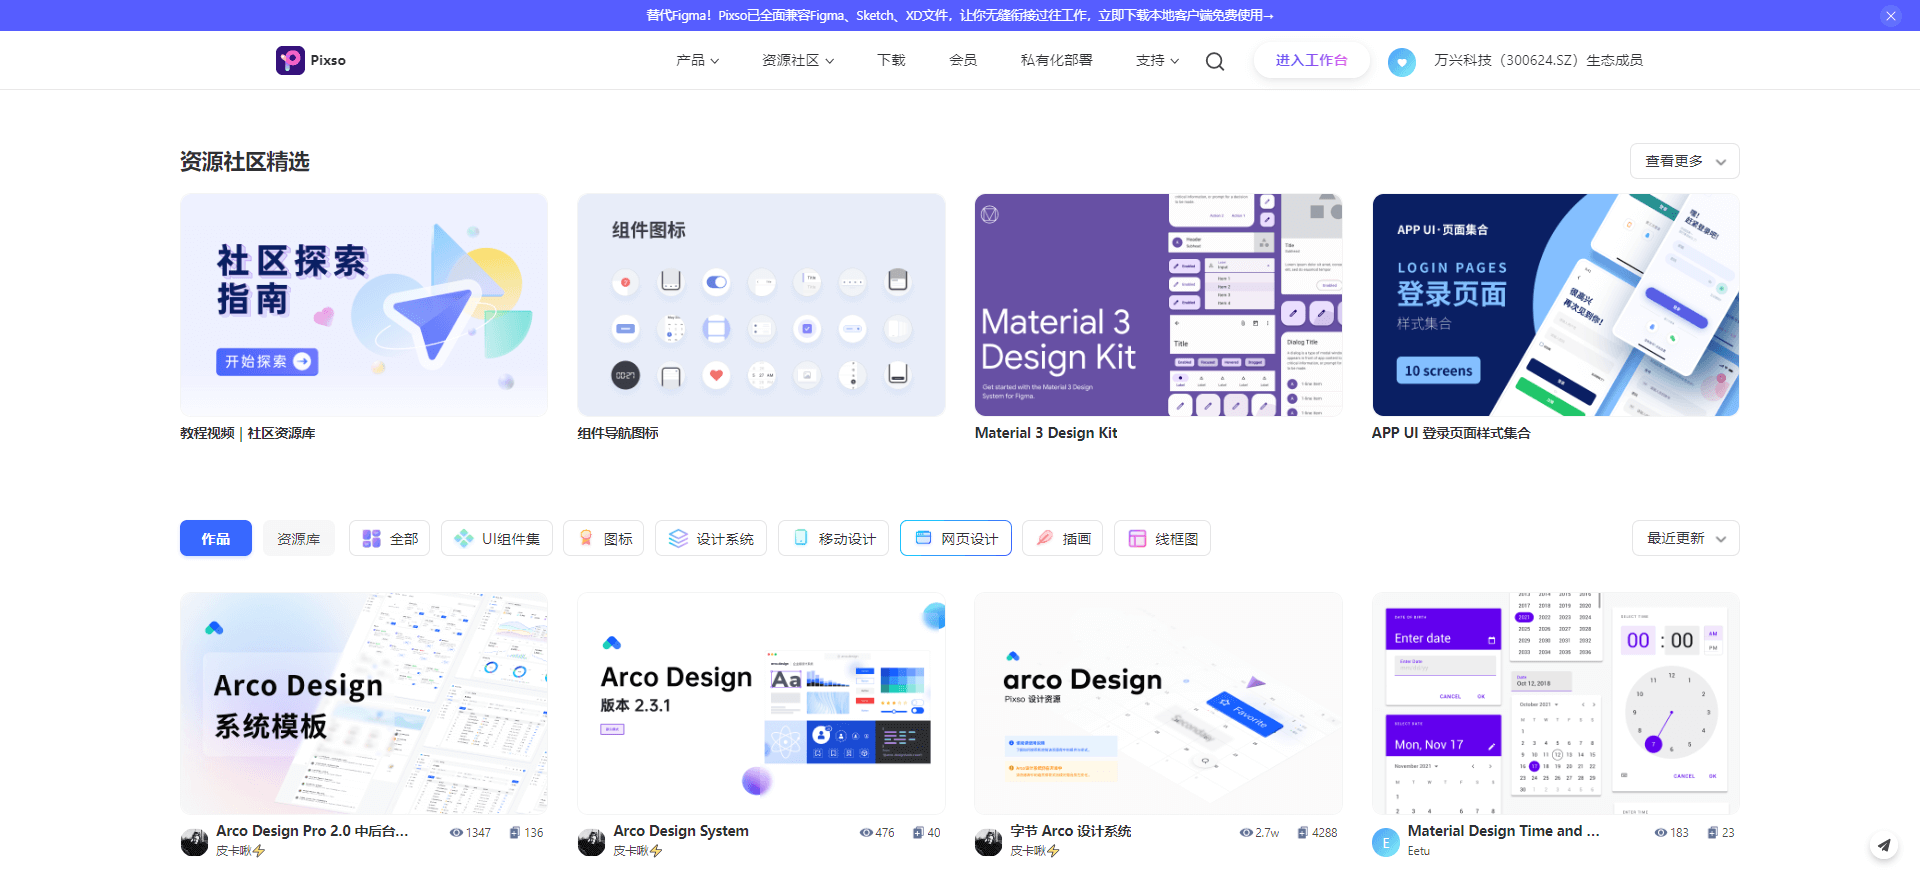Click copy count icon showing 136
The image size is (1920, 881).
(x=514, y=832)
